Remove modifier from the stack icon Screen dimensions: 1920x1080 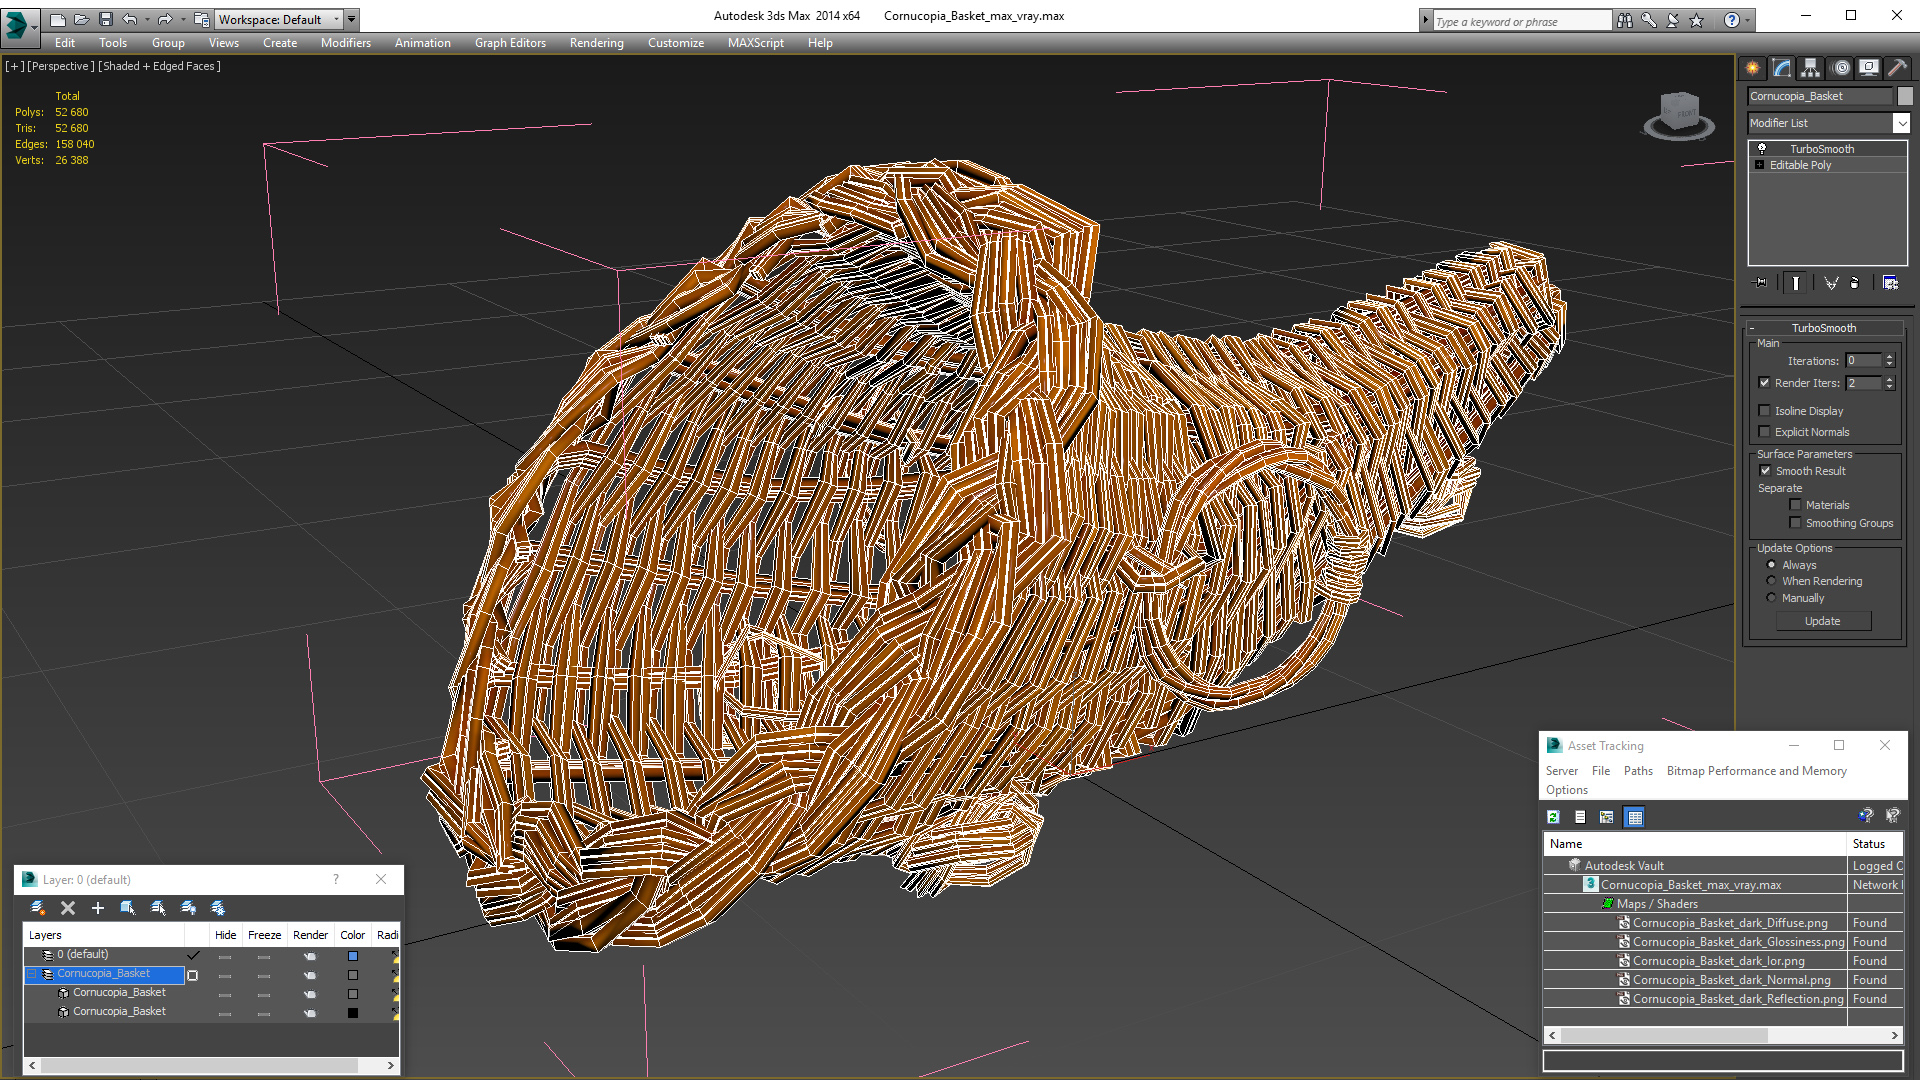(x=1855, y=283)
